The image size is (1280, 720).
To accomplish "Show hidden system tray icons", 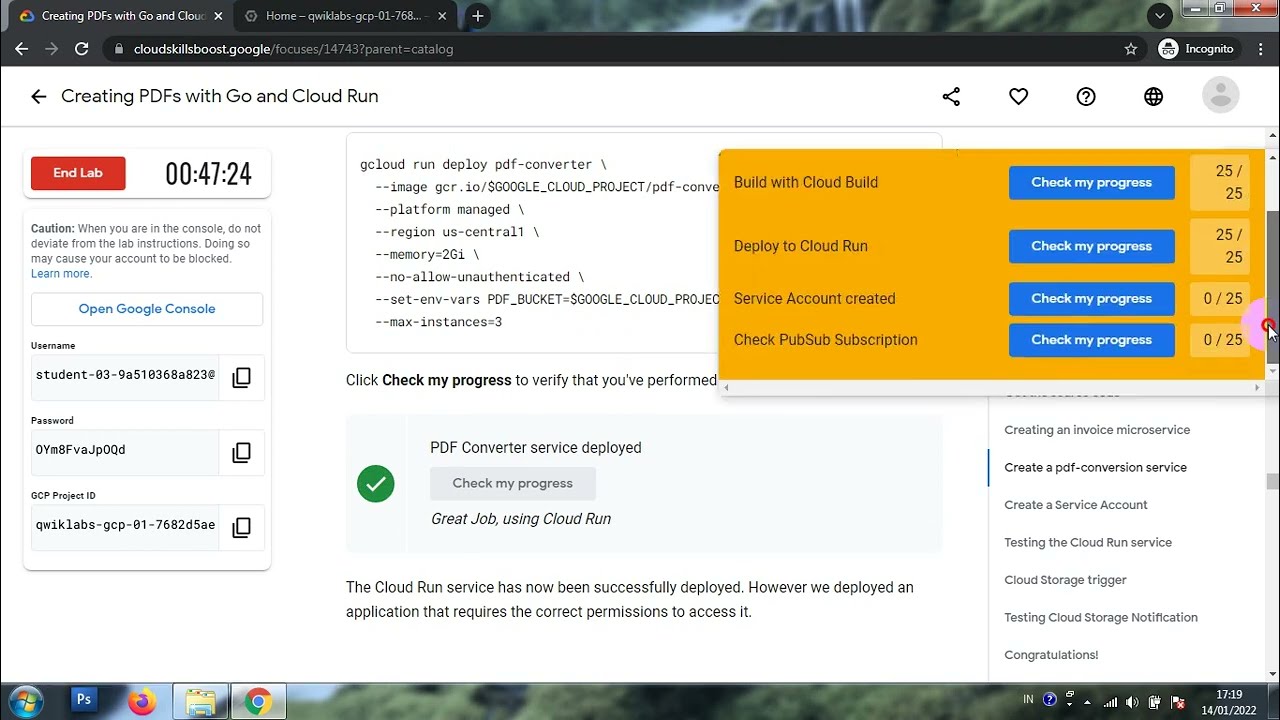I will 1087,702.
